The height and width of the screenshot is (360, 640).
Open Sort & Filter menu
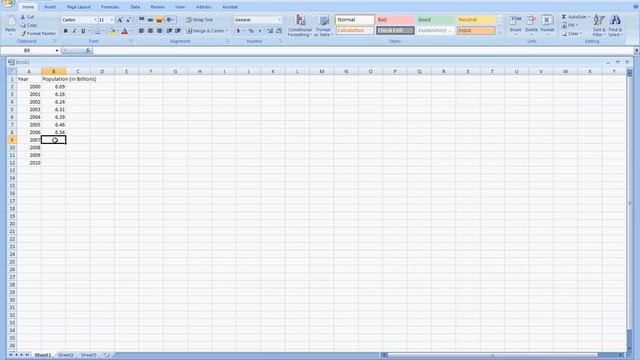599,25
